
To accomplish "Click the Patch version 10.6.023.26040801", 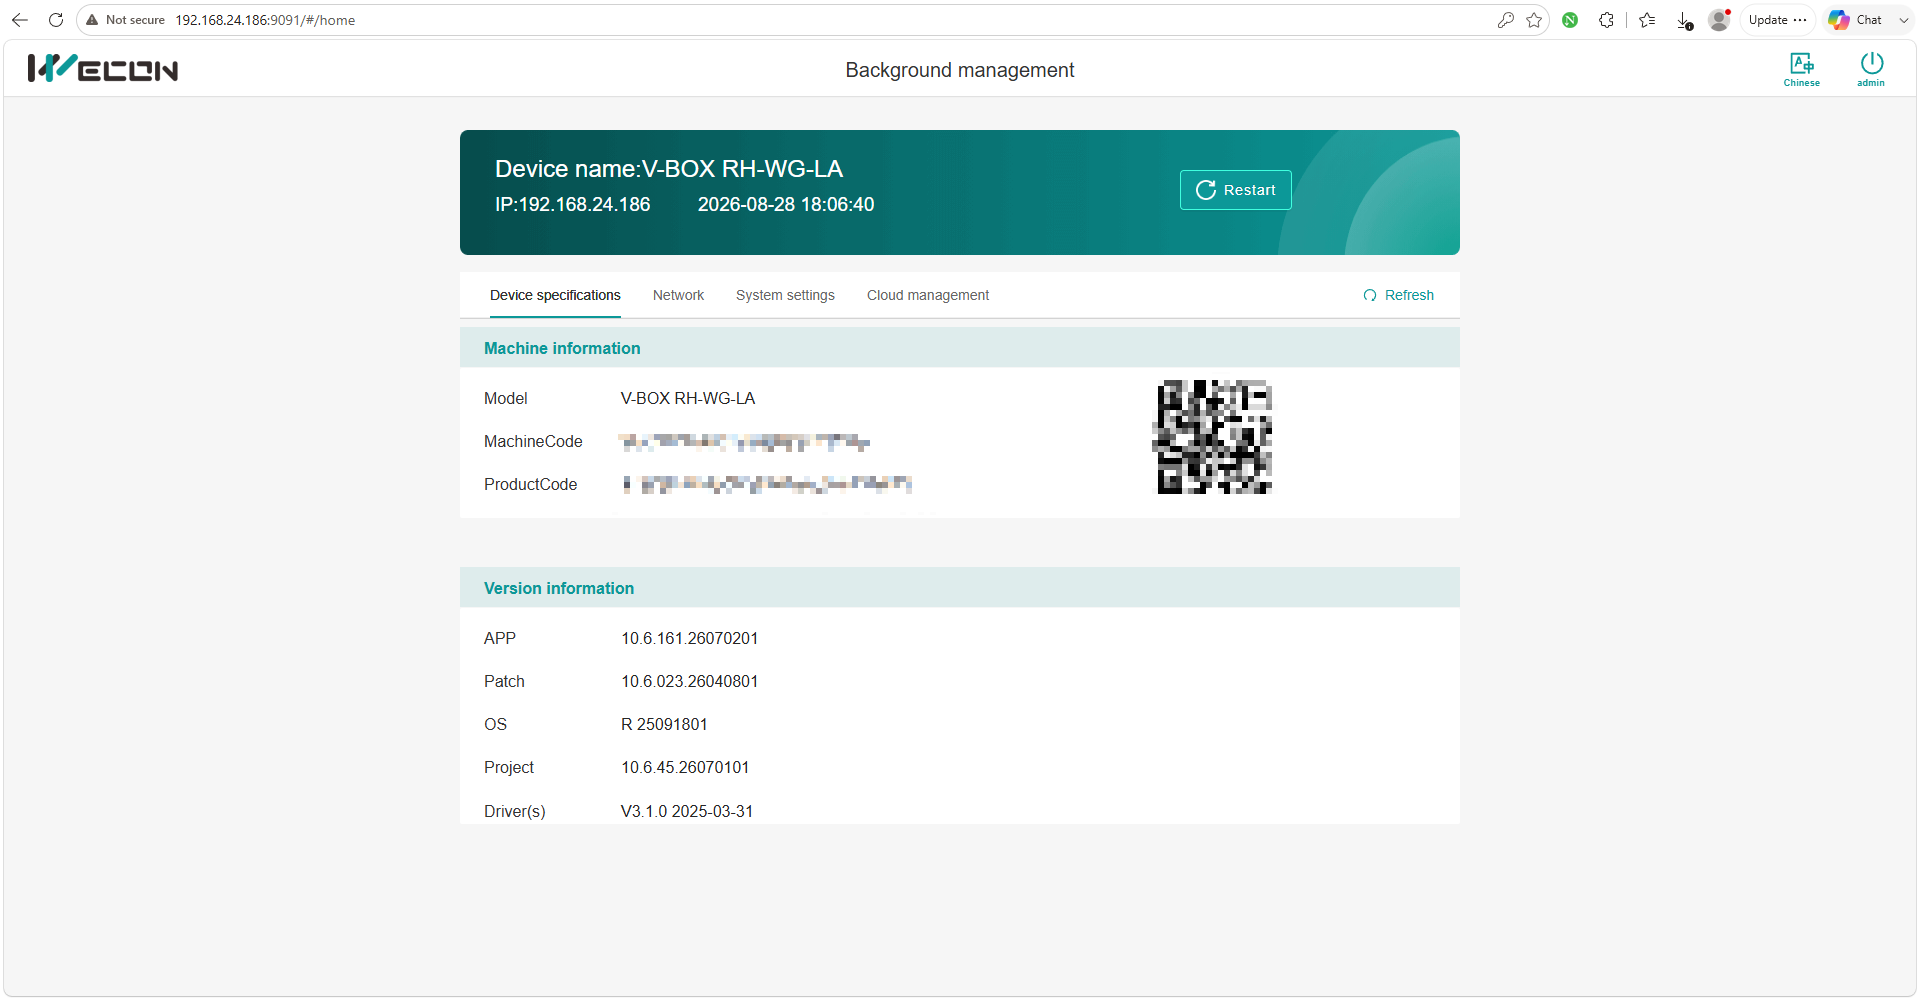I will pyautogui.click(x=690, y=681).
